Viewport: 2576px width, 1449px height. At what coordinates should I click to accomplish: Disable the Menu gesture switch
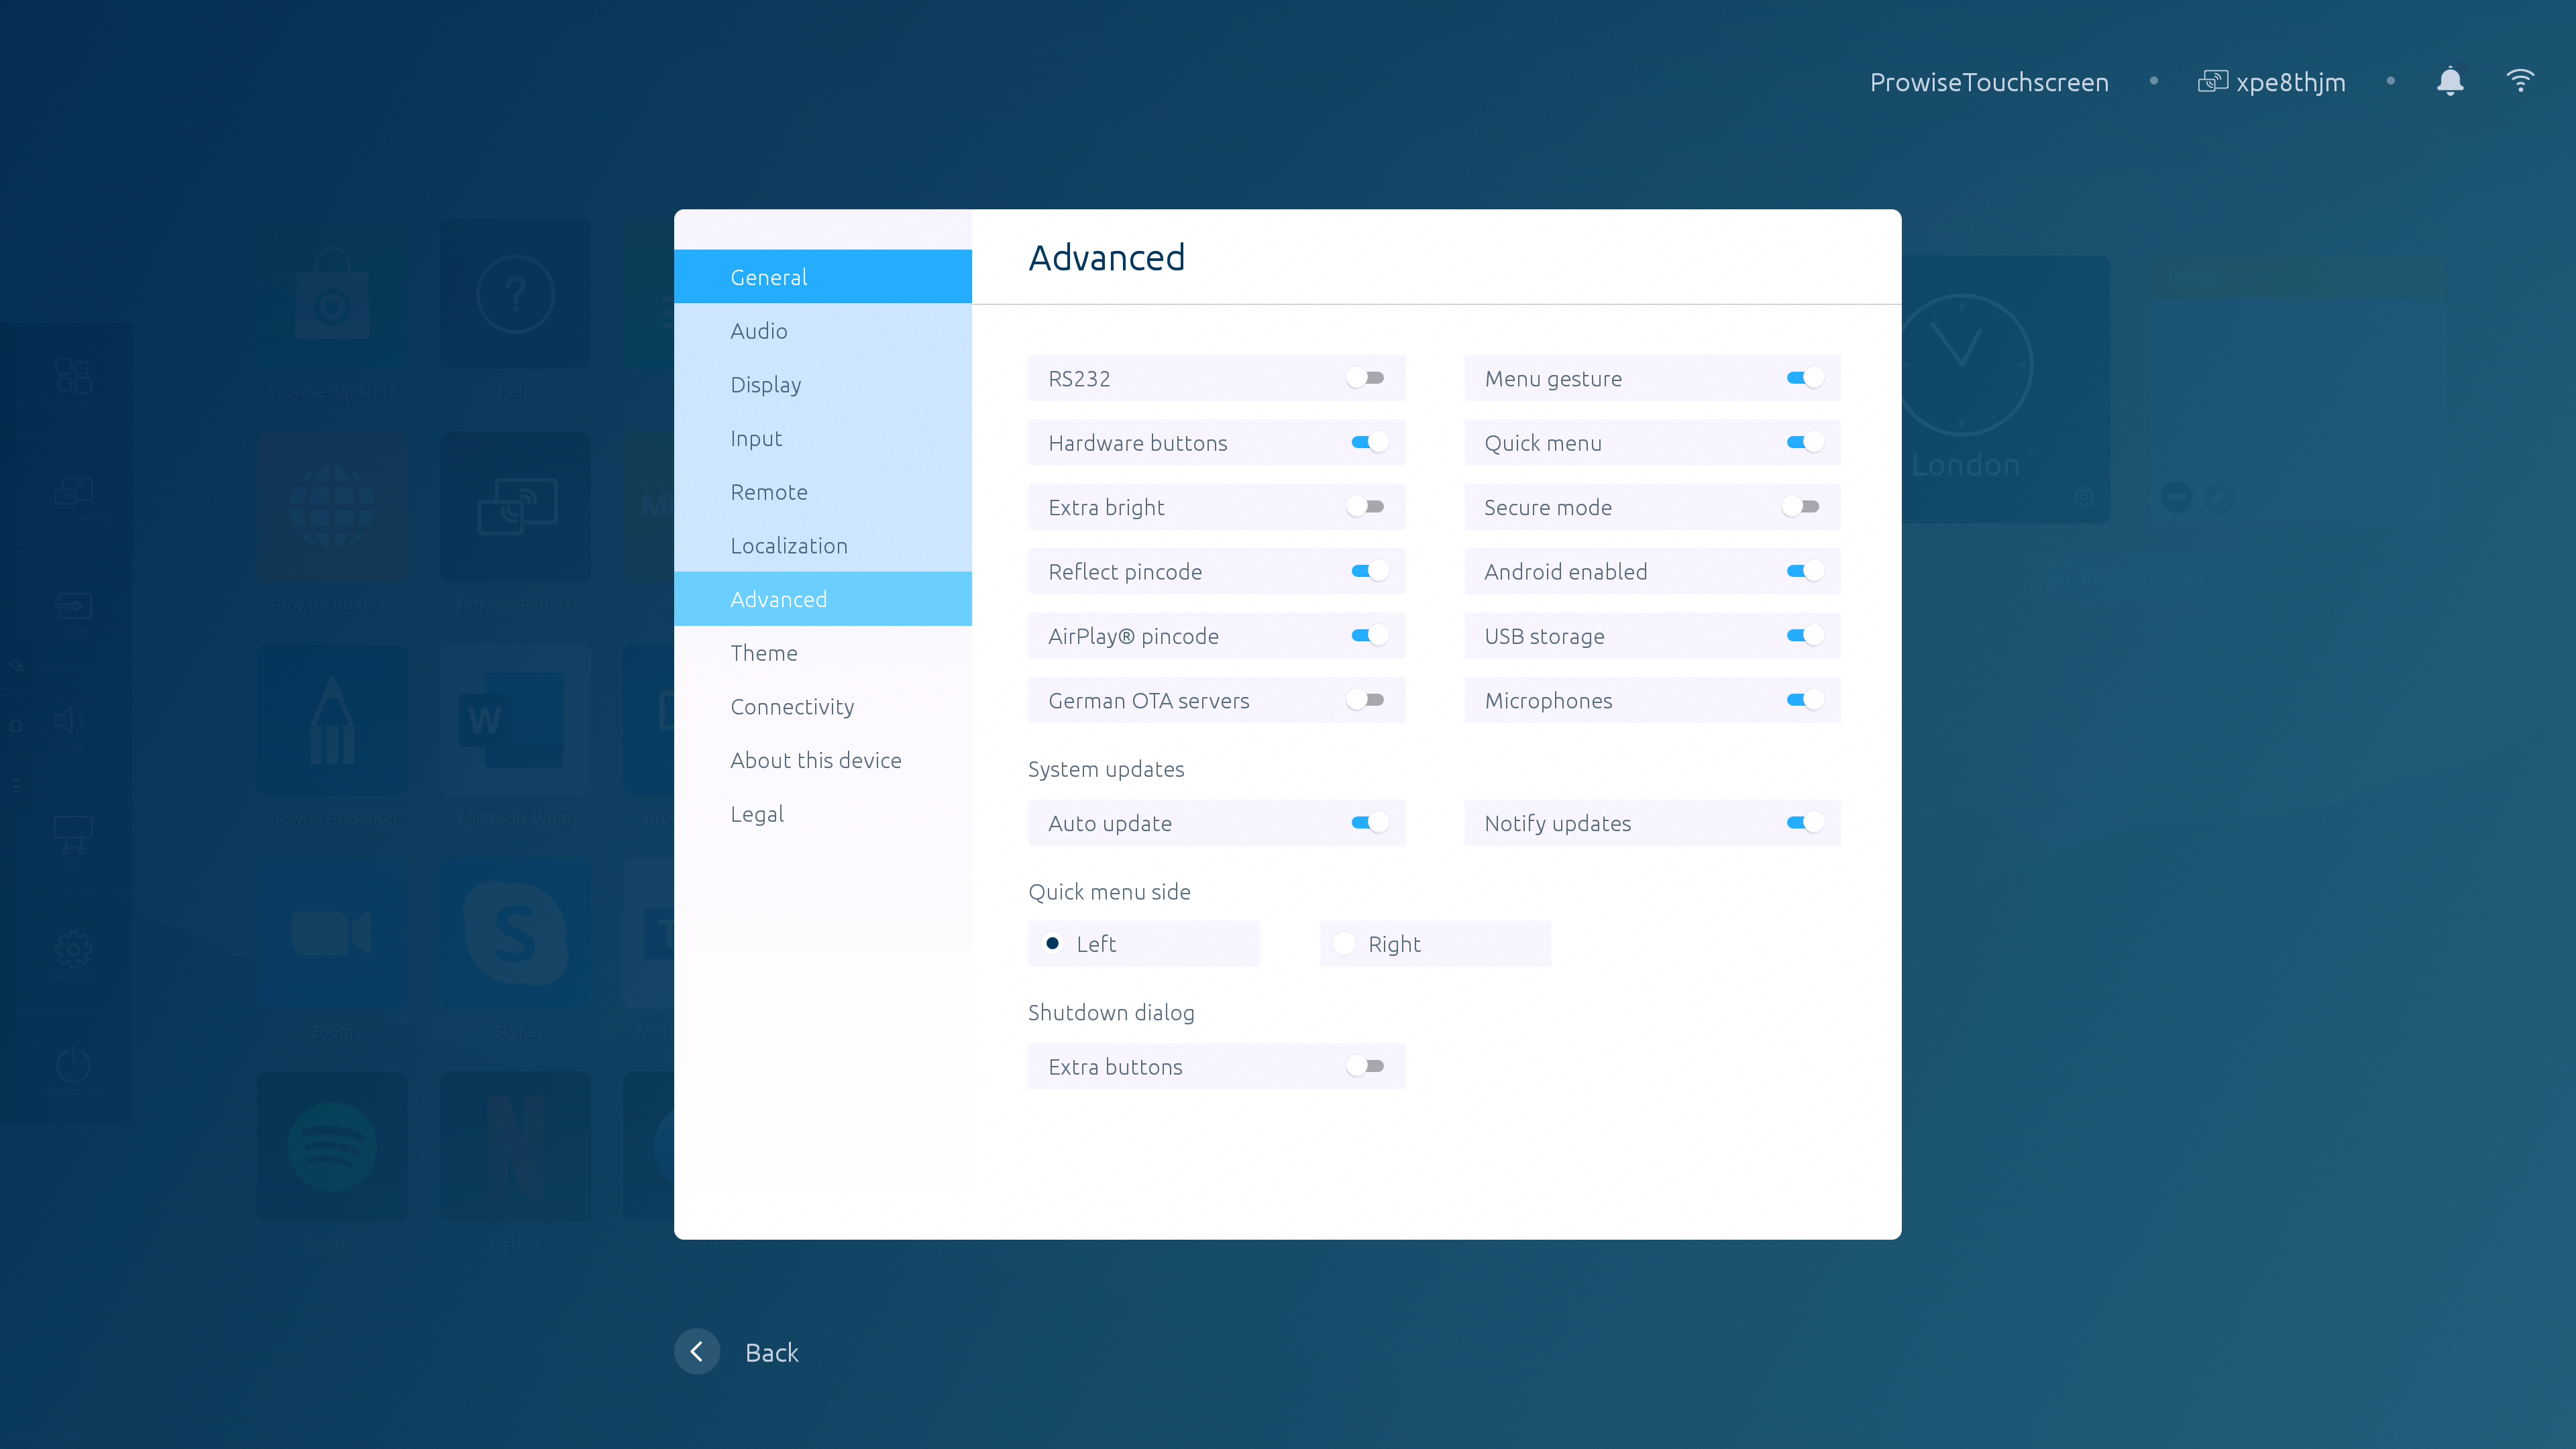click(x=1805, y=378)
